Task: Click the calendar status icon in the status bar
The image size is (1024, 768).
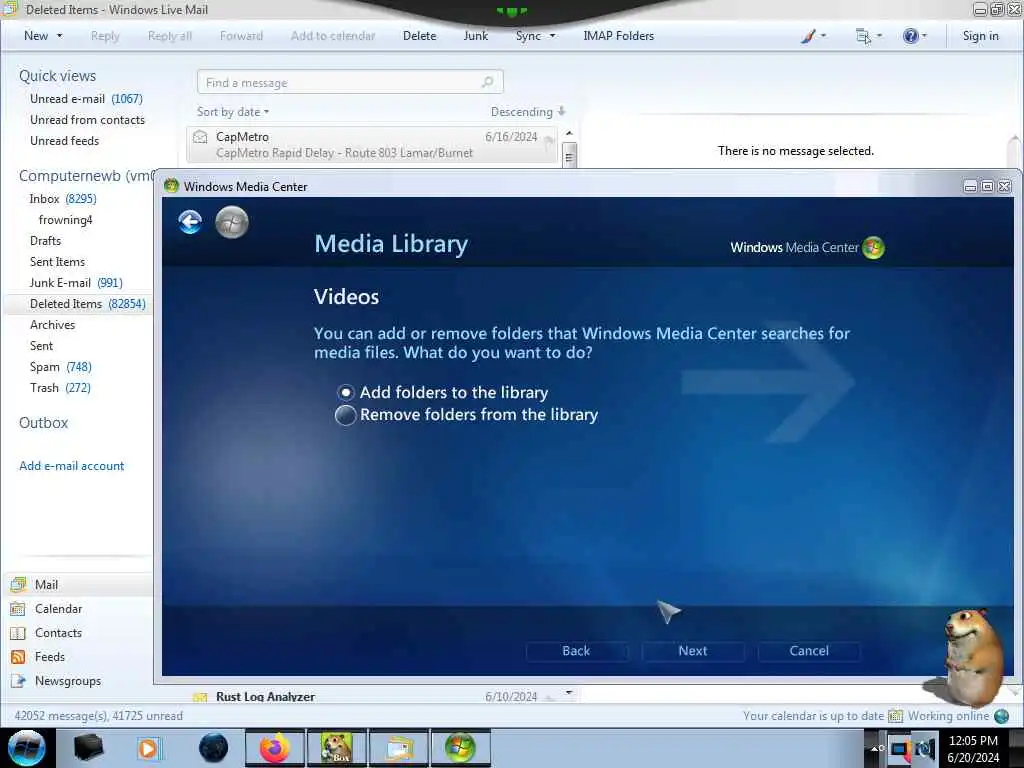Action: [895, 716]
